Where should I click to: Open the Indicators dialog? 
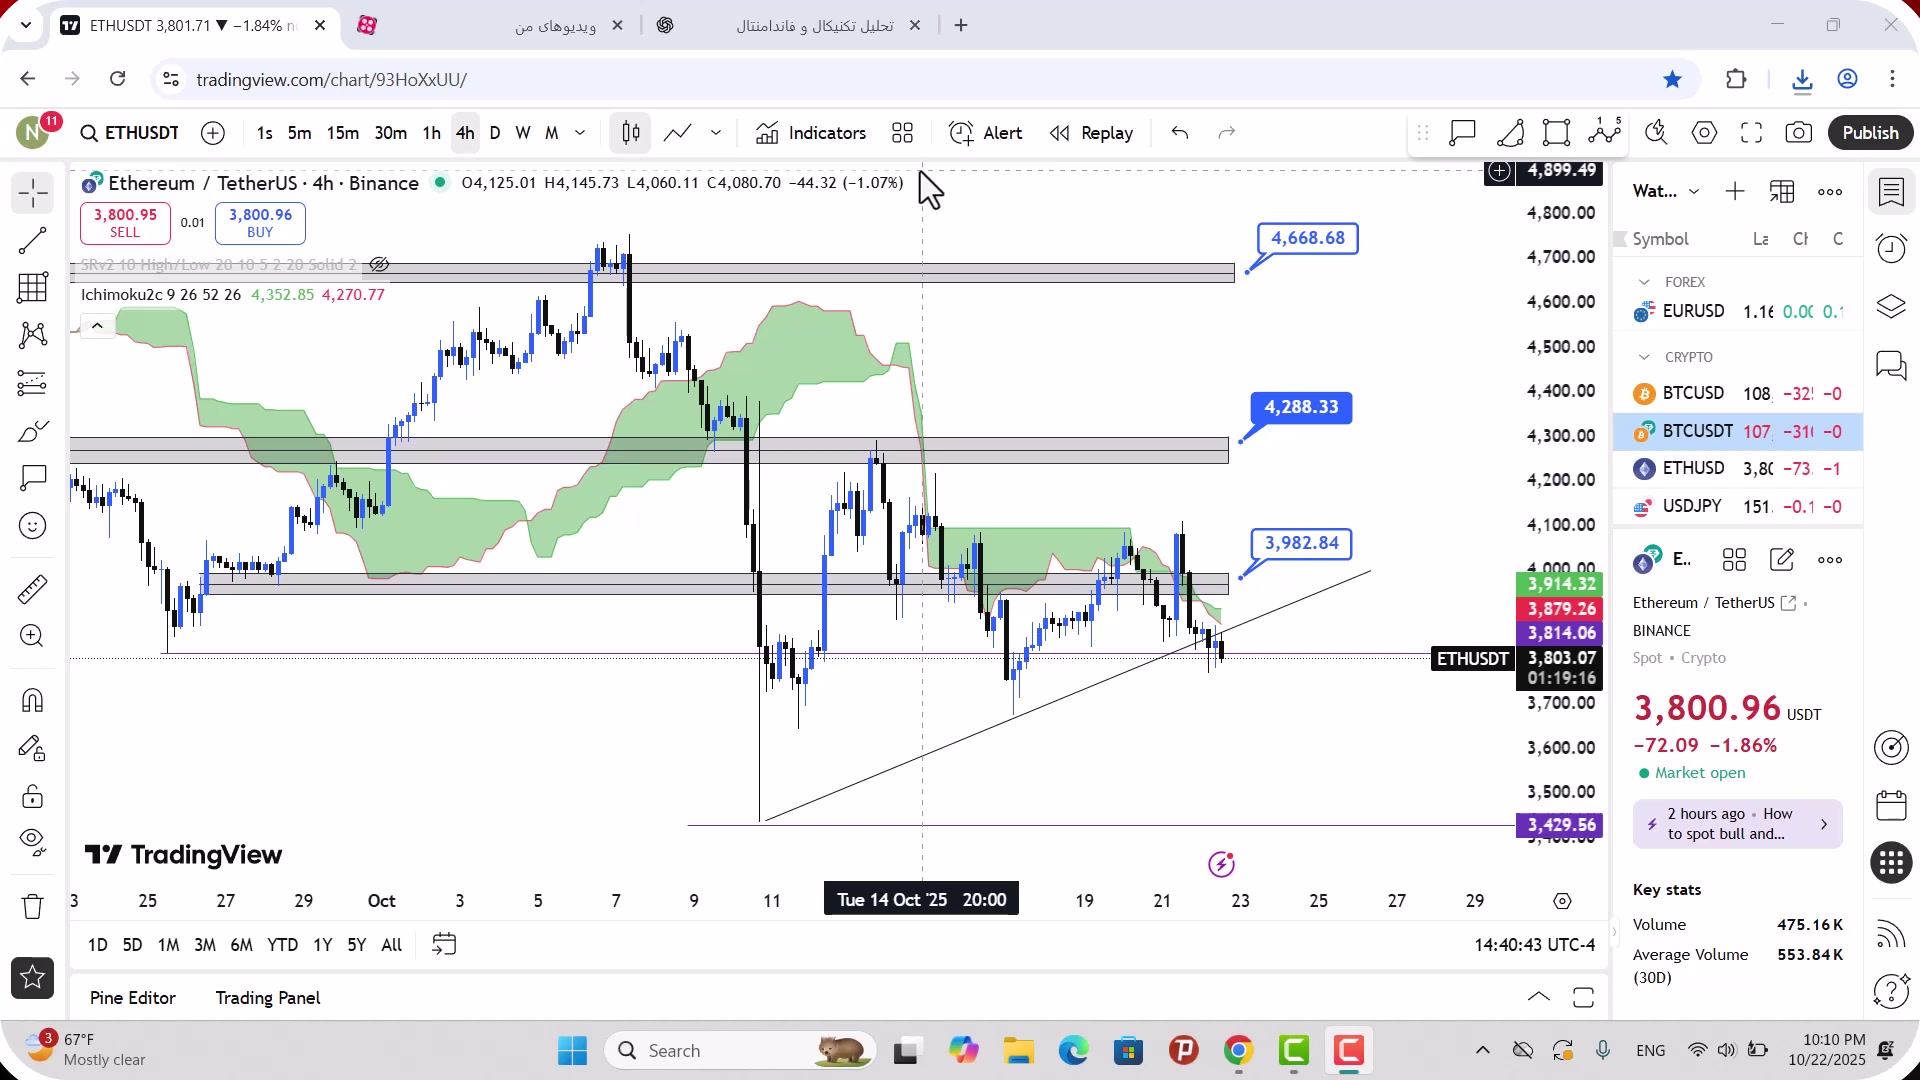click(x=811, y=133)
